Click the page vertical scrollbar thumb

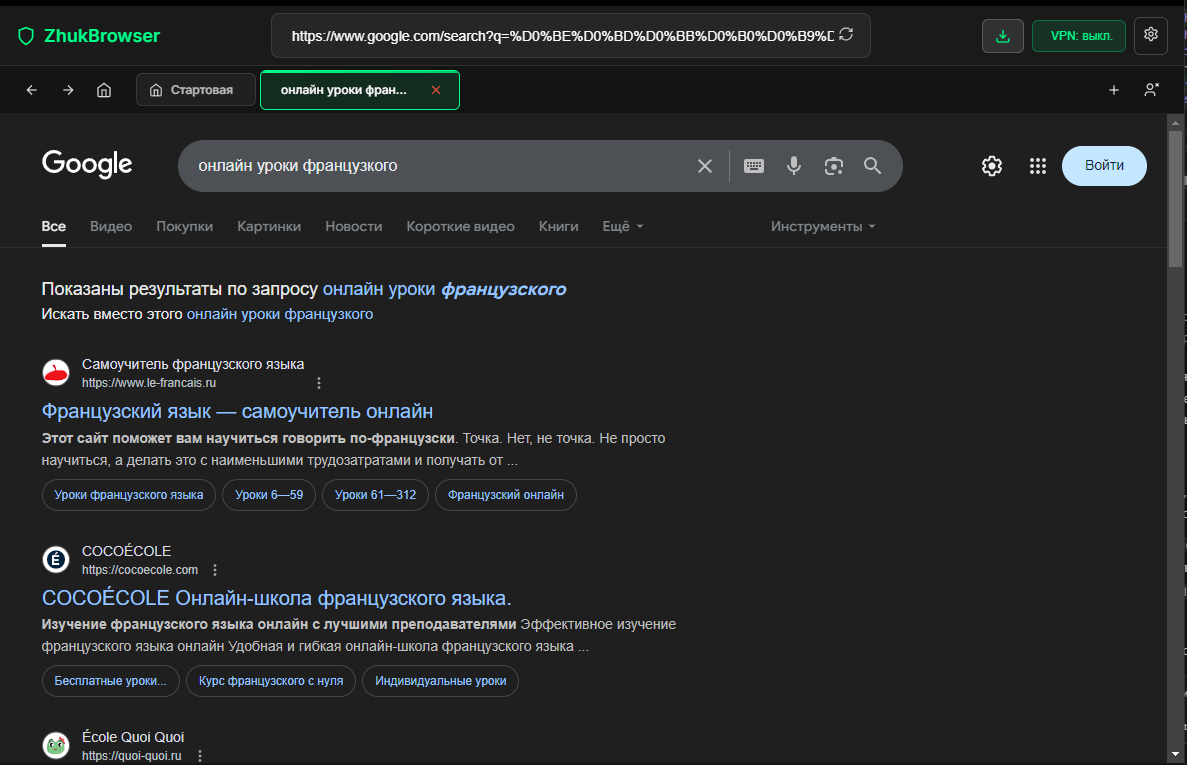[x=1175, y=198]
